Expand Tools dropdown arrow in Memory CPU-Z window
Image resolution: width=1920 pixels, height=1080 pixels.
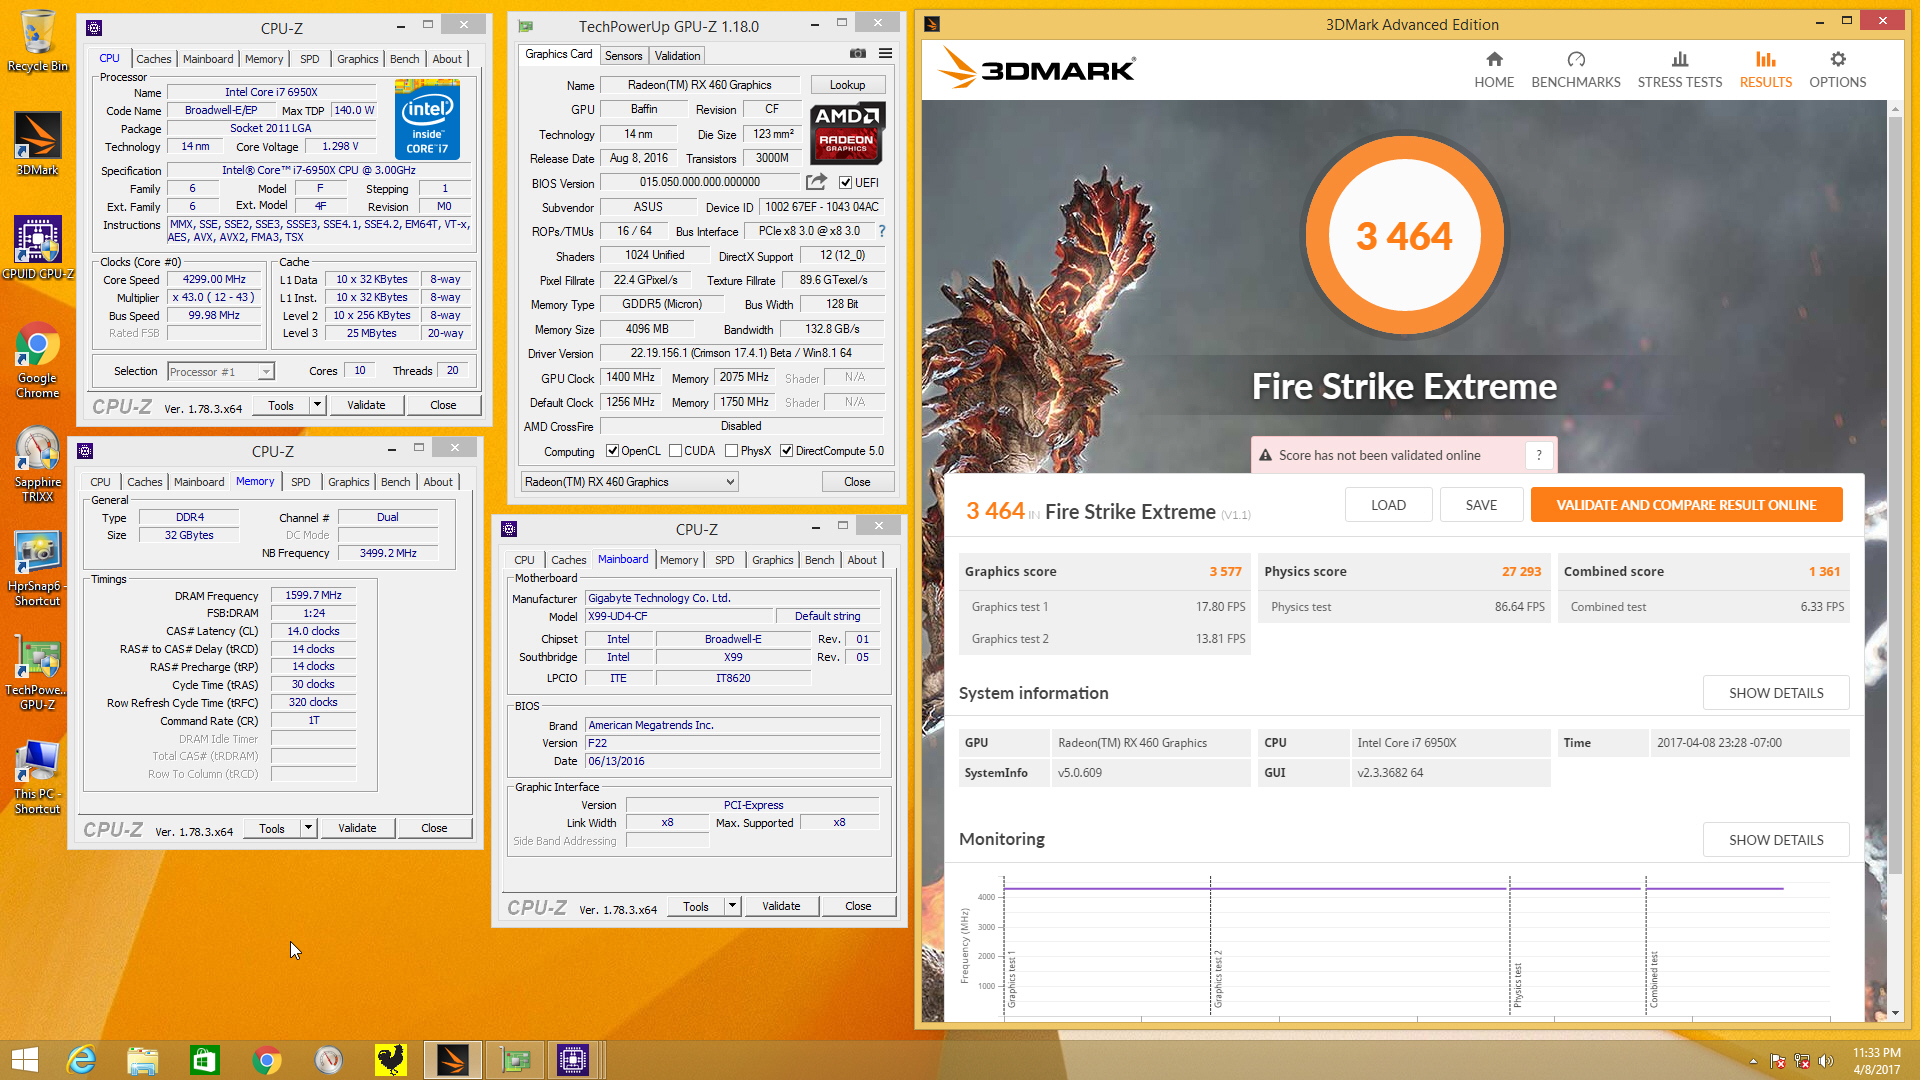308,828
